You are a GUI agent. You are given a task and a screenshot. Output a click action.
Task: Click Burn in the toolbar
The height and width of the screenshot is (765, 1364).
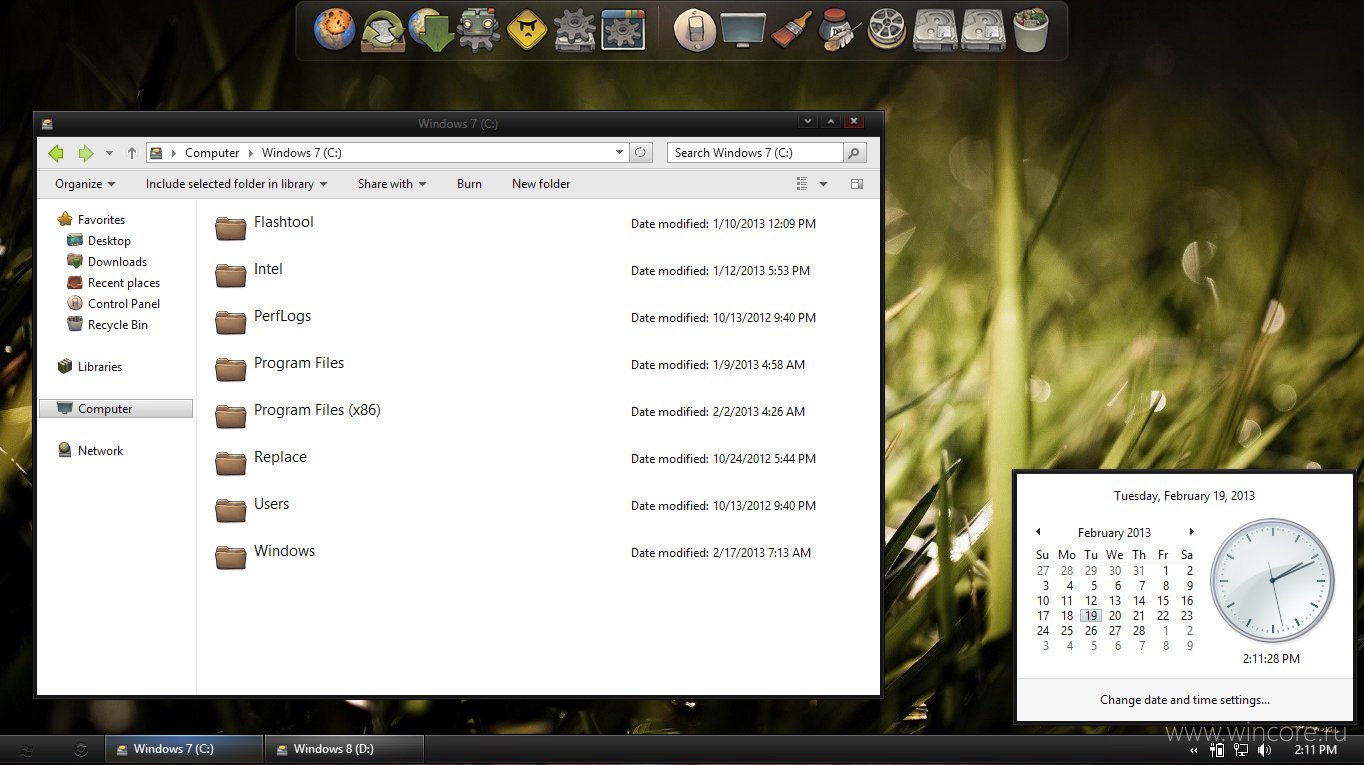click(x=469, y=184)
